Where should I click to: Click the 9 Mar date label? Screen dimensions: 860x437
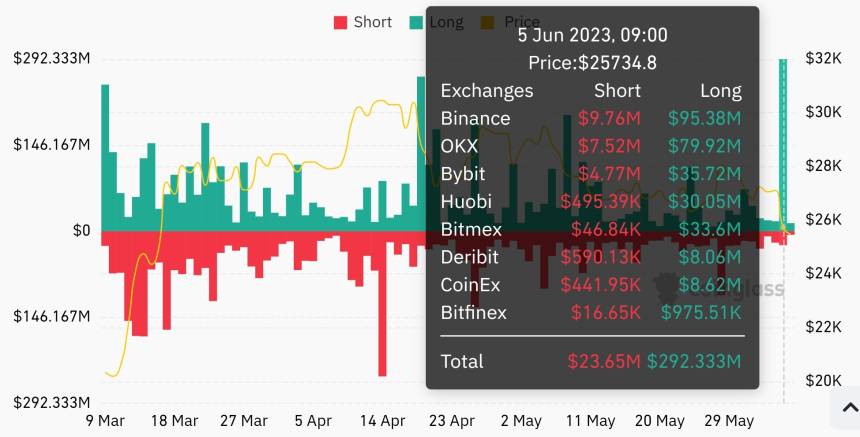pos(104,421)
